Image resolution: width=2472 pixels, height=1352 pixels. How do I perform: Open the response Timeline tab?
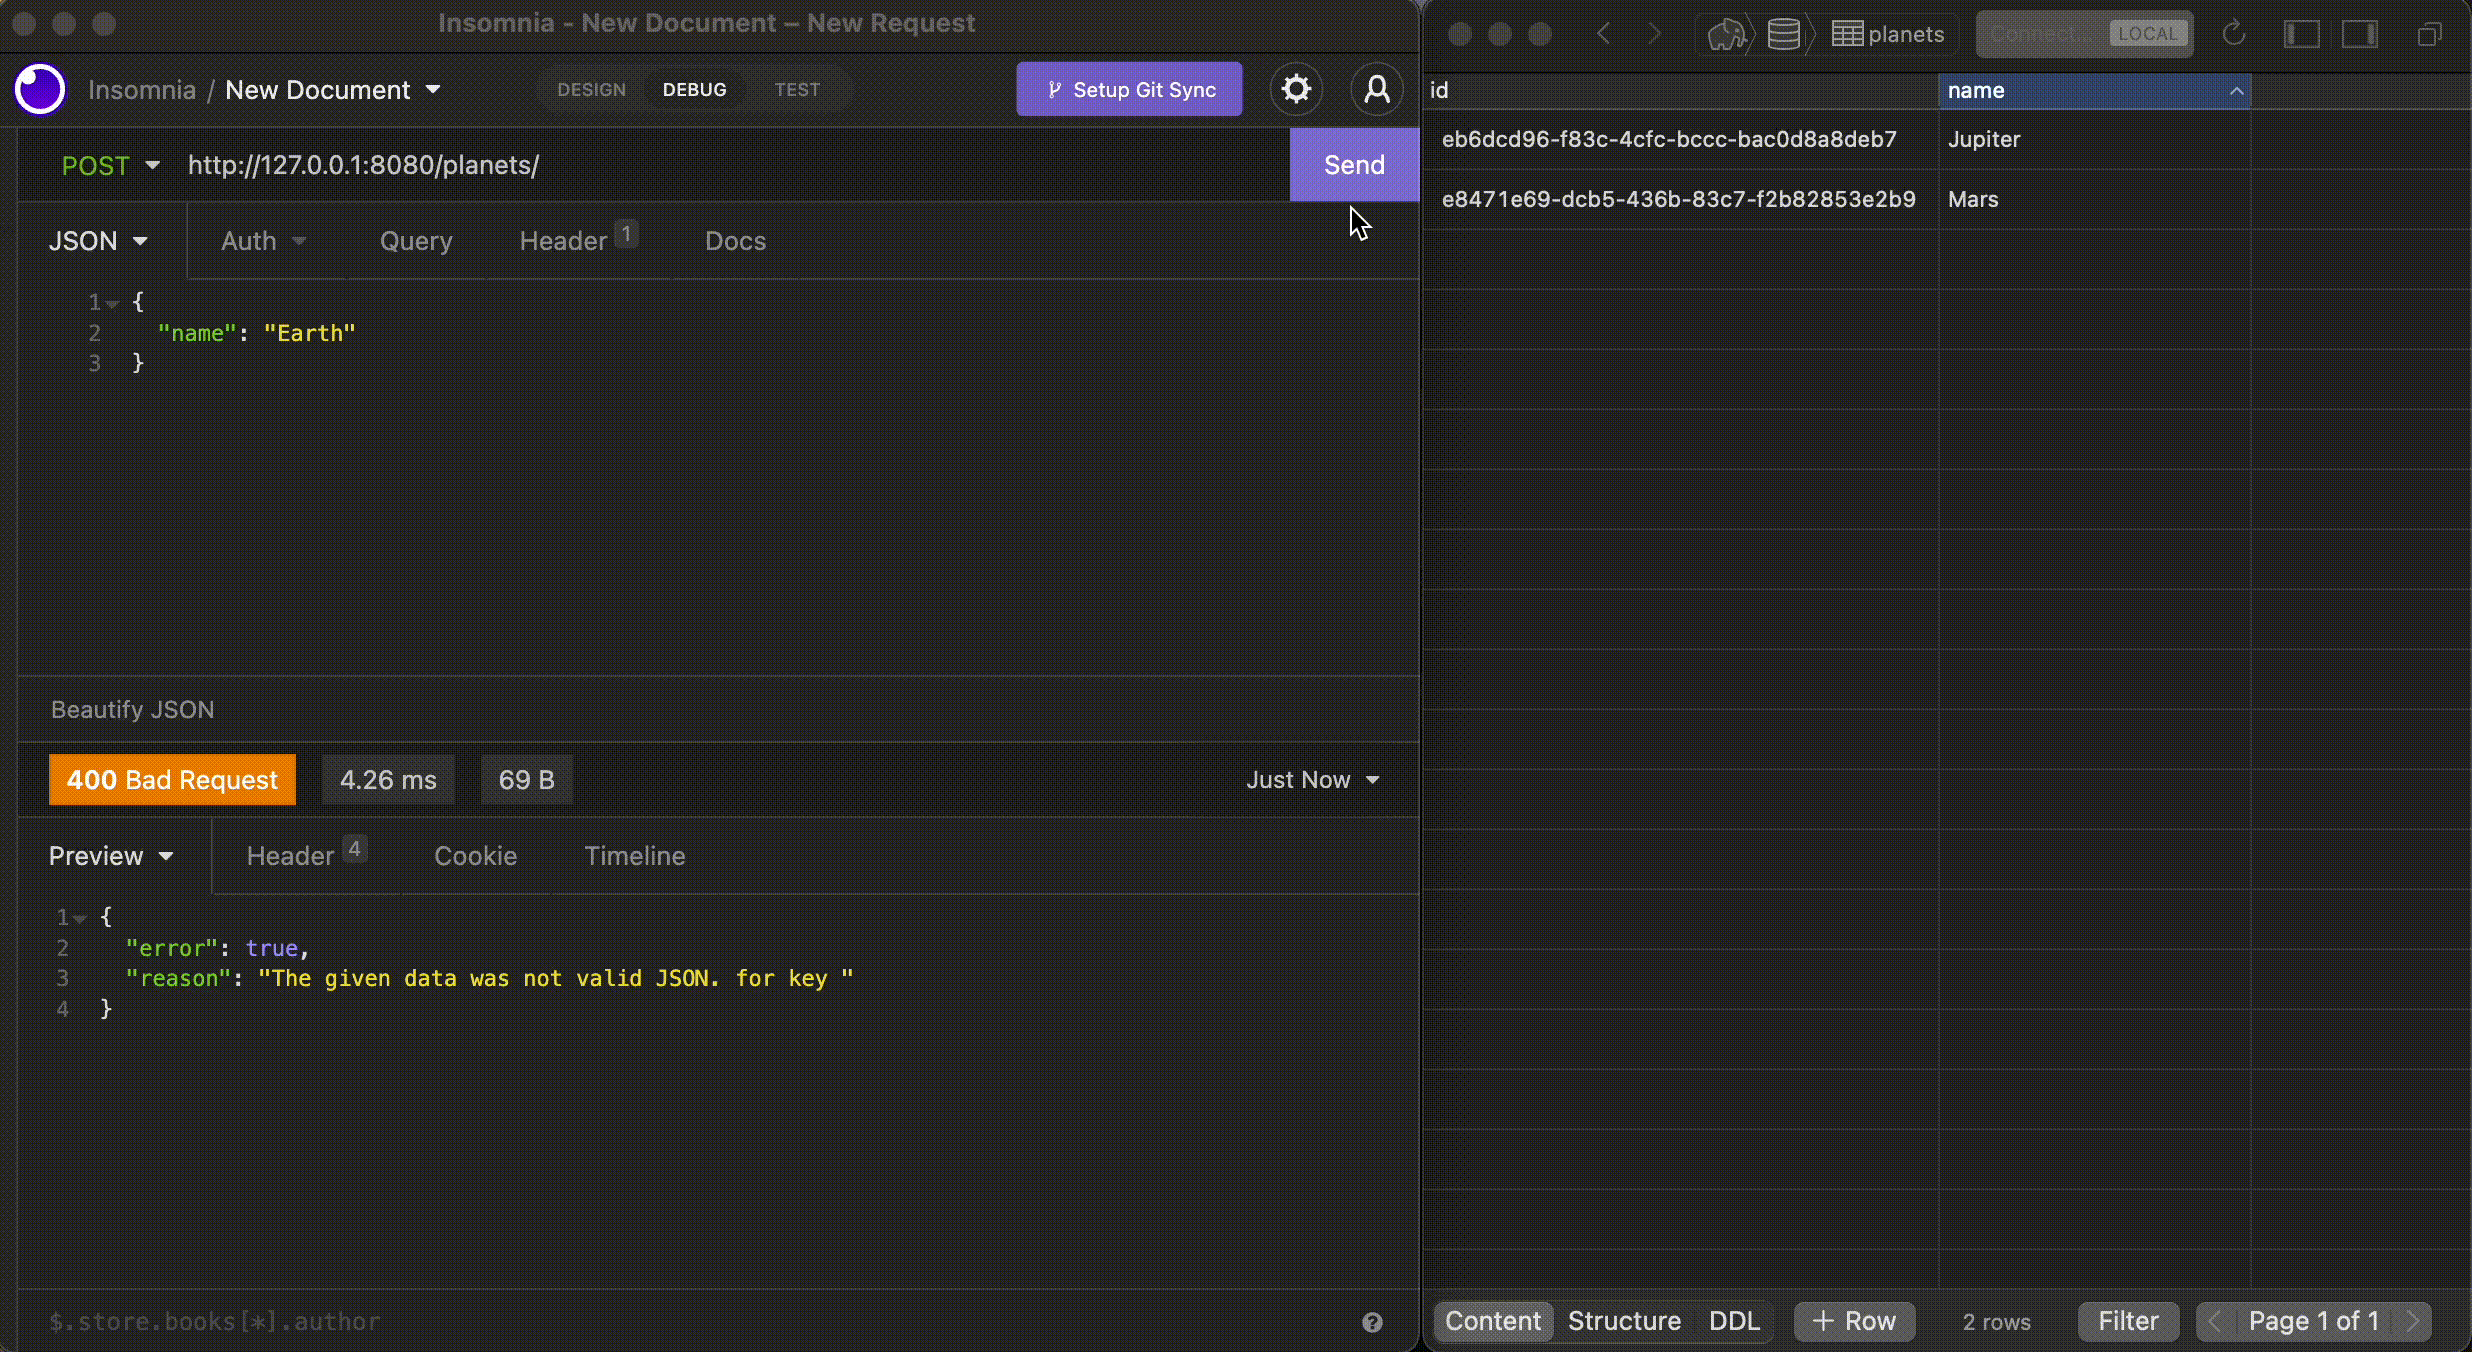point(634,856)
